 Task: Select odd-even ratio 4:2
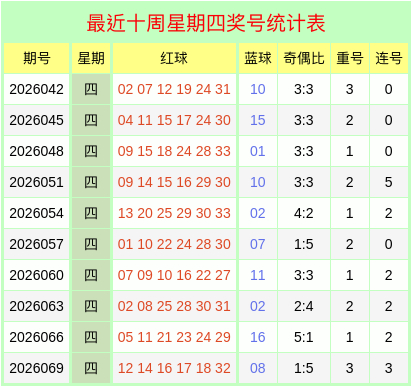coord(304,213)
